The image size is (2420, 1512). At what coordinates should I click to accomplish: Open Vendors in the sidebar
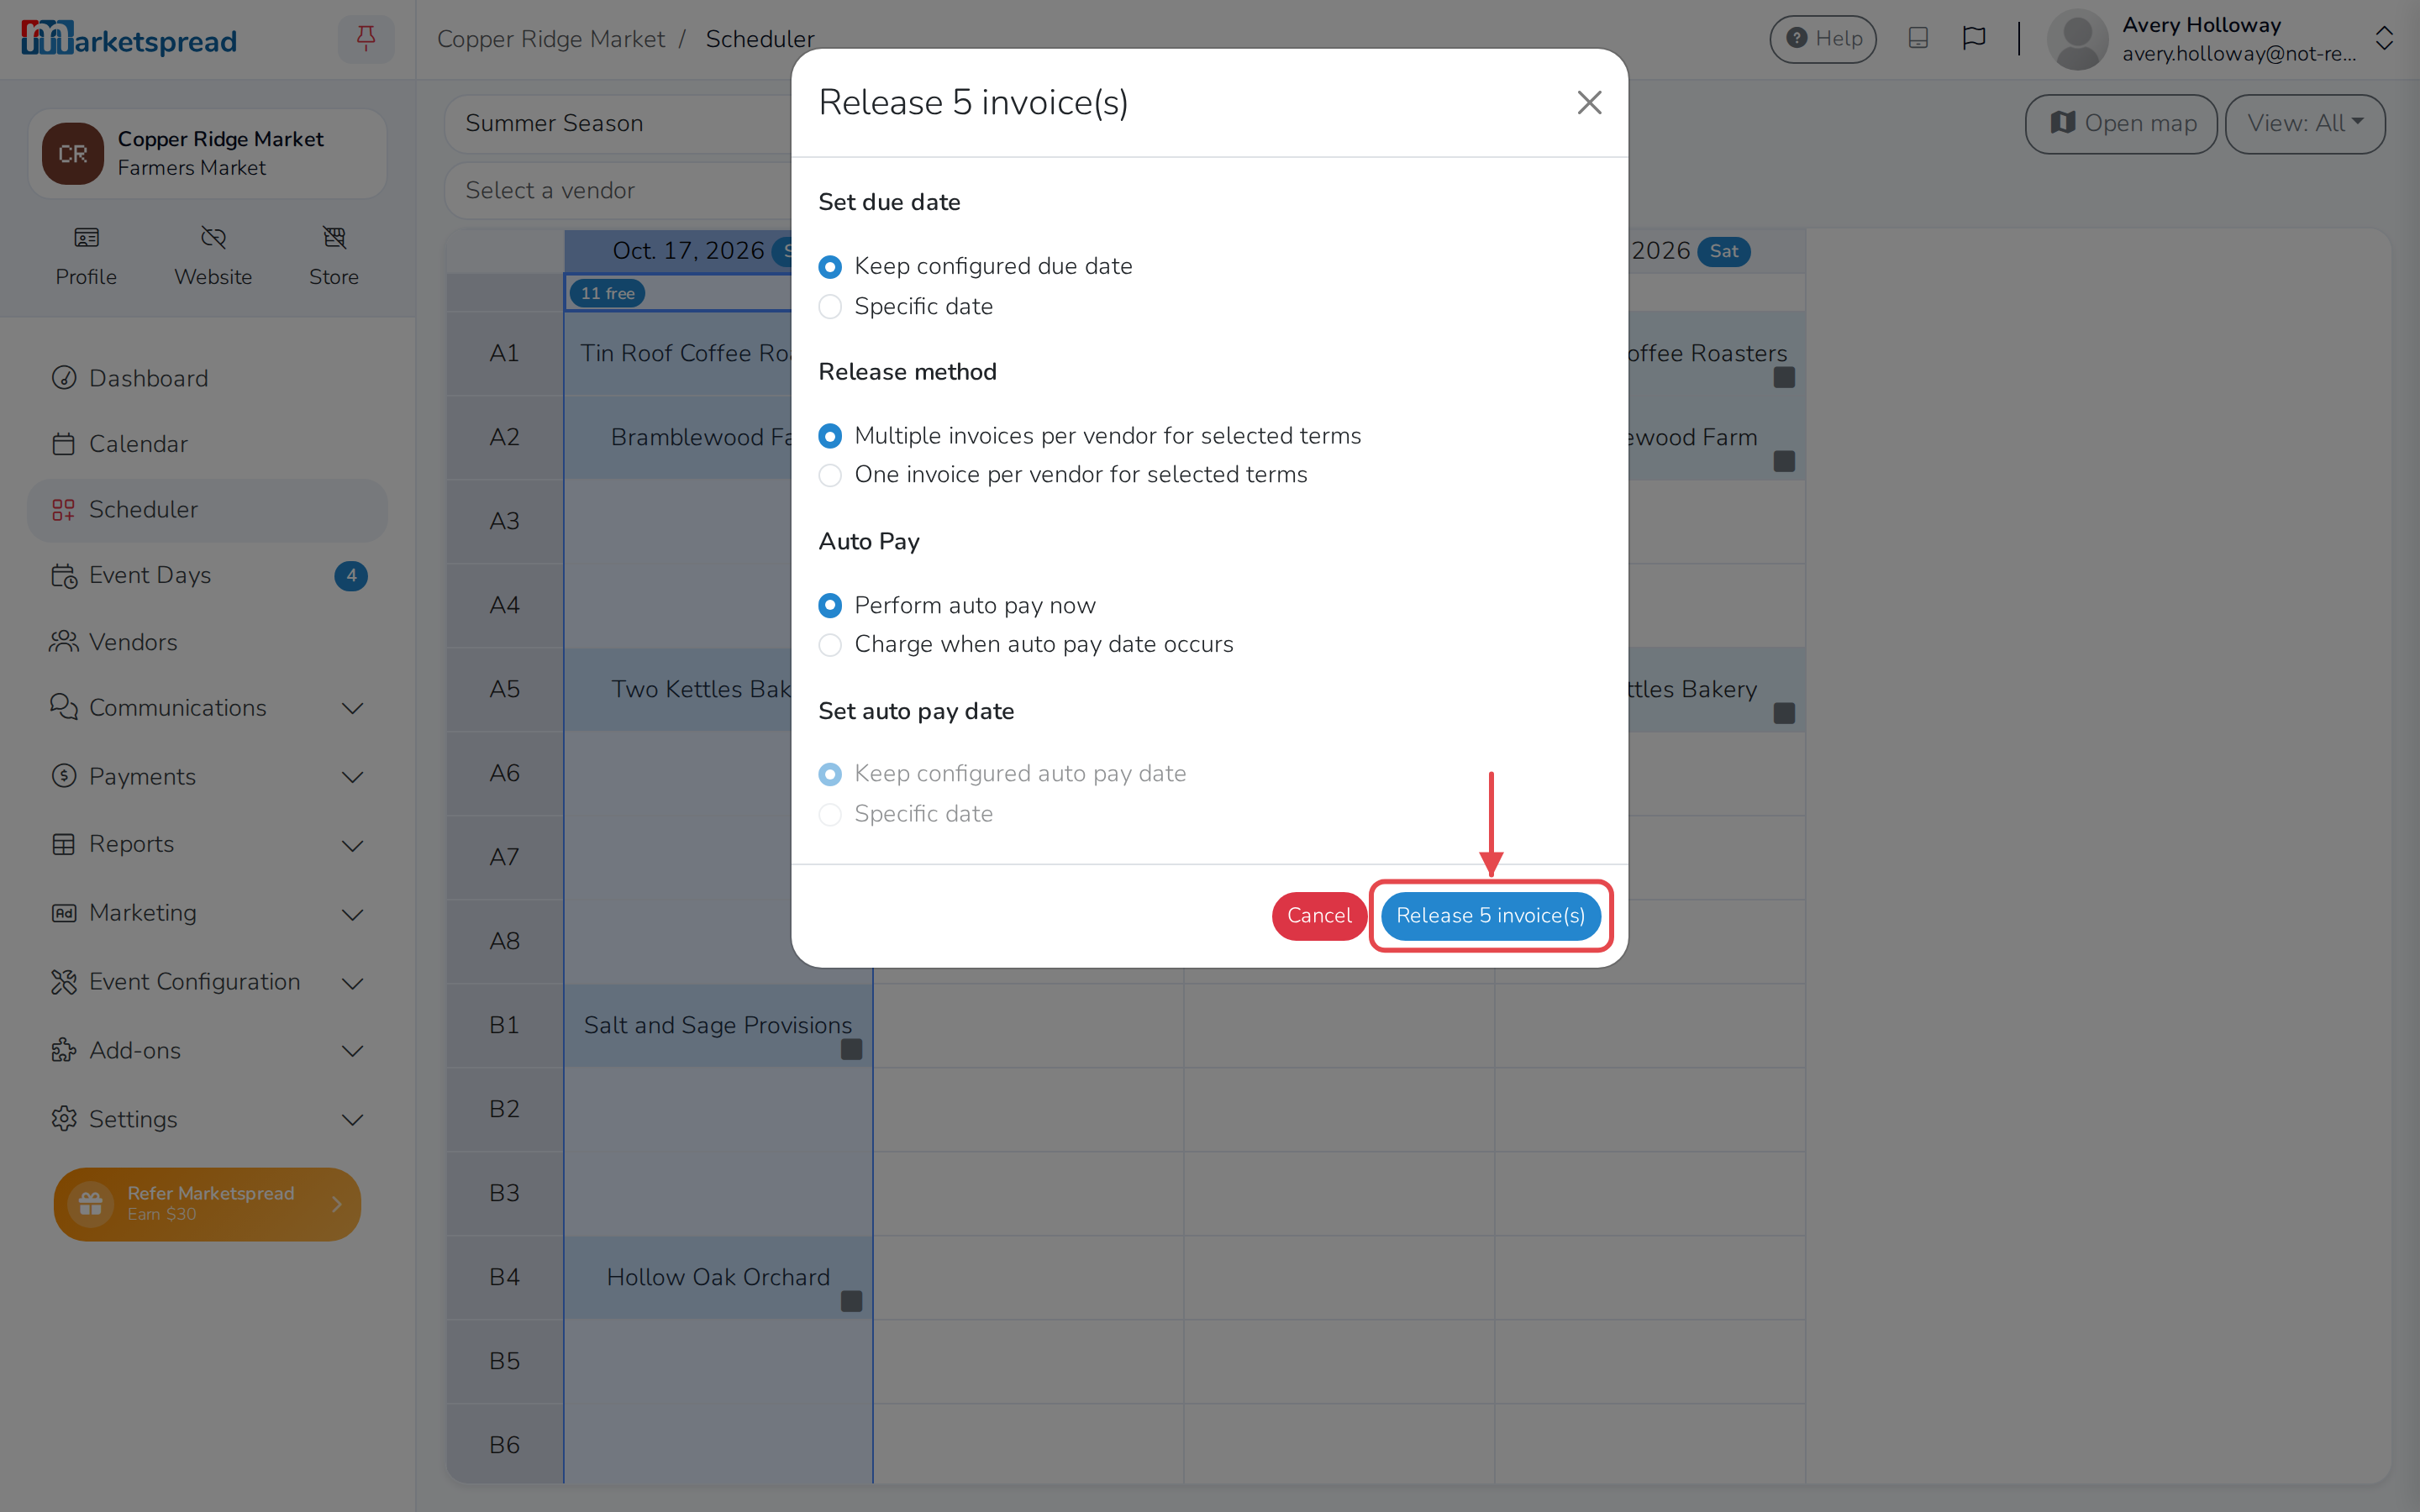click(x=207, y=642)
